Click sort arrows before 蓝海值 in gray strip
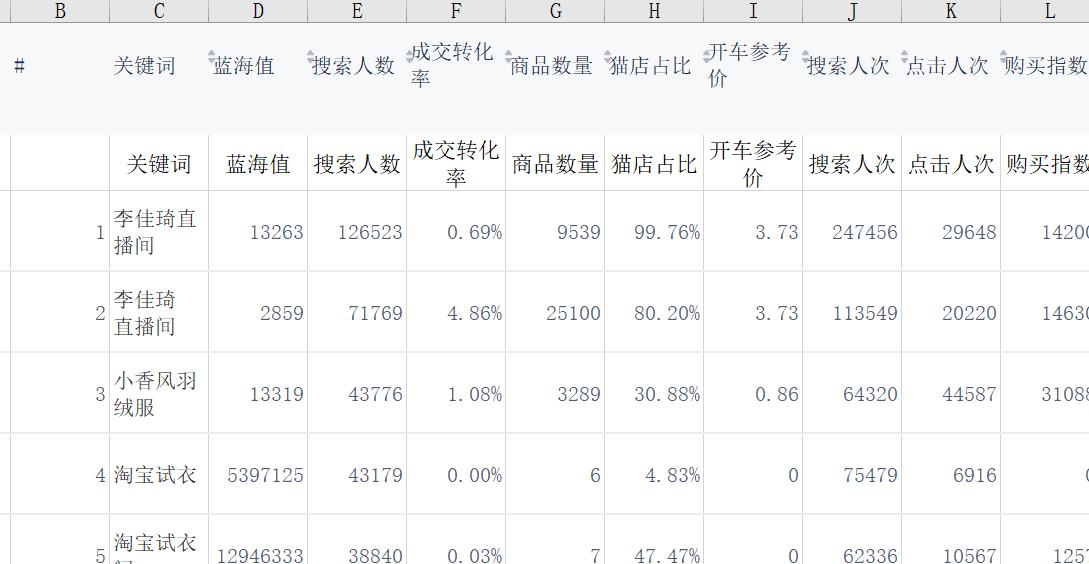The image size is (1089, 564). coord(209,56)
